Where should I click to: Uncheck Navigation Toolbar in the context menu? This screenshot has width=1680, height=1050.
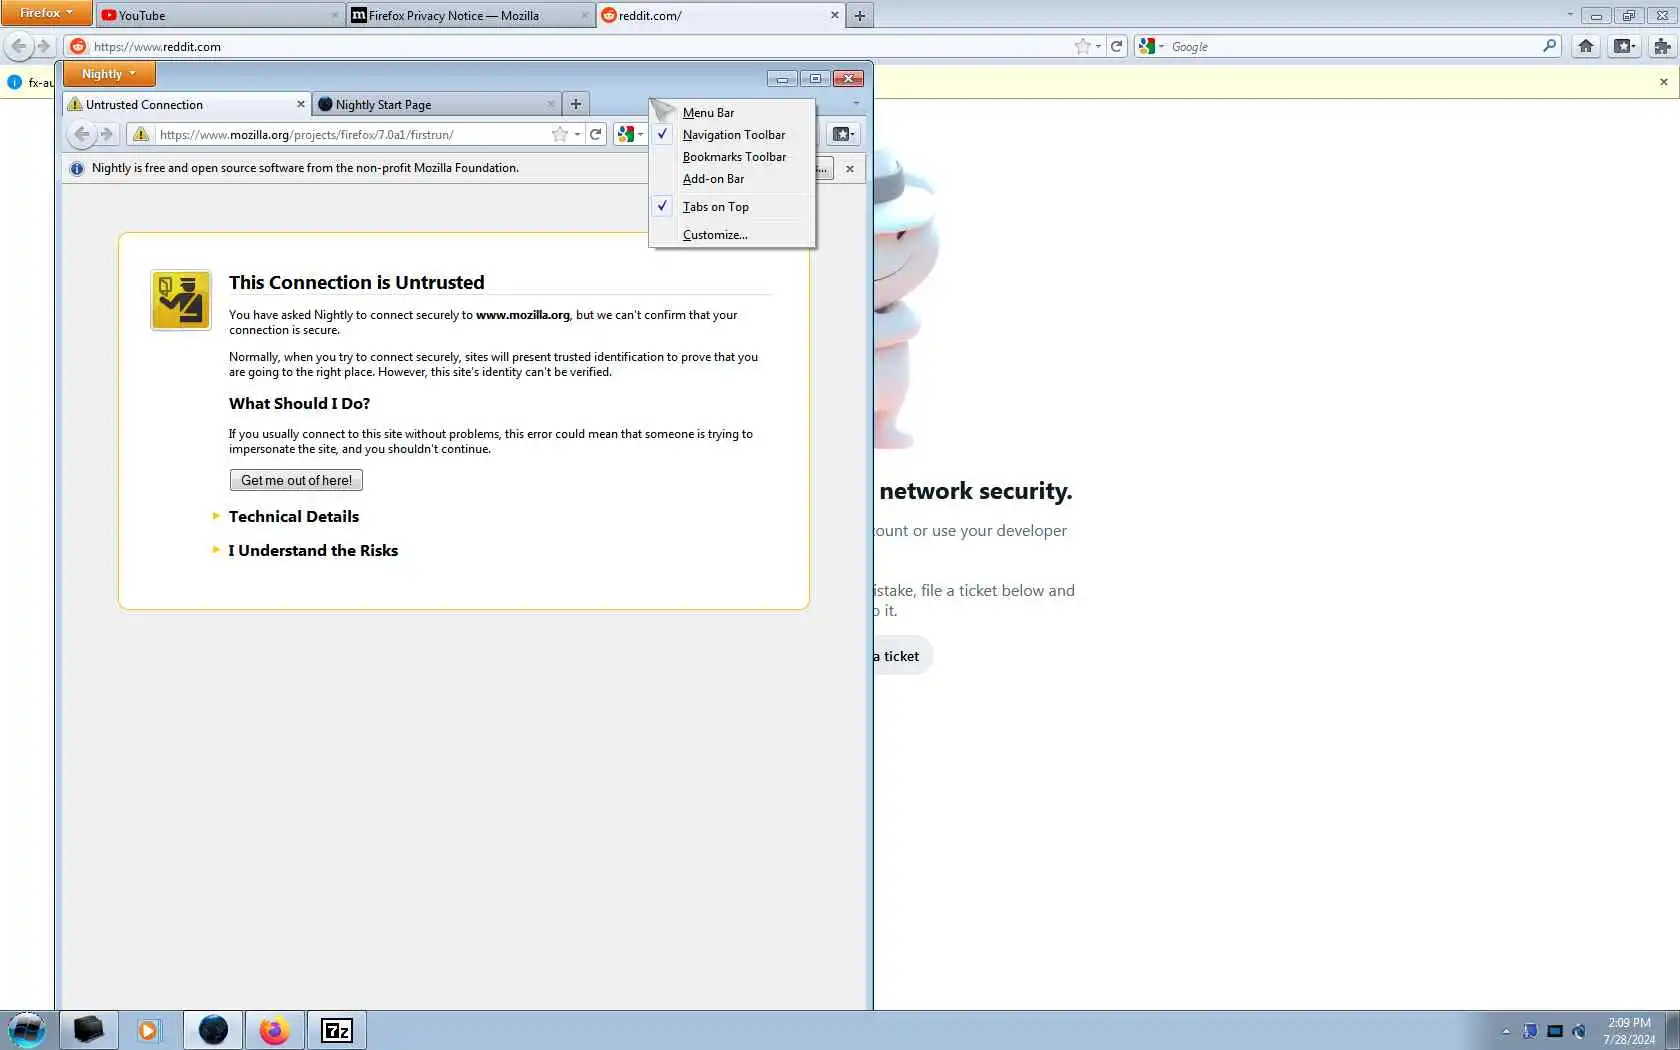coord(732,135)
